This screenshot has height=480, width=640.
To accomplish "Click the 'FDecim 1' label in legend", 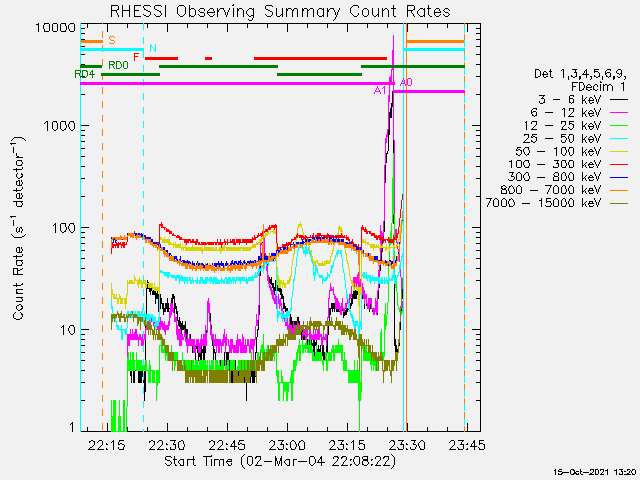I will point(598,87).
